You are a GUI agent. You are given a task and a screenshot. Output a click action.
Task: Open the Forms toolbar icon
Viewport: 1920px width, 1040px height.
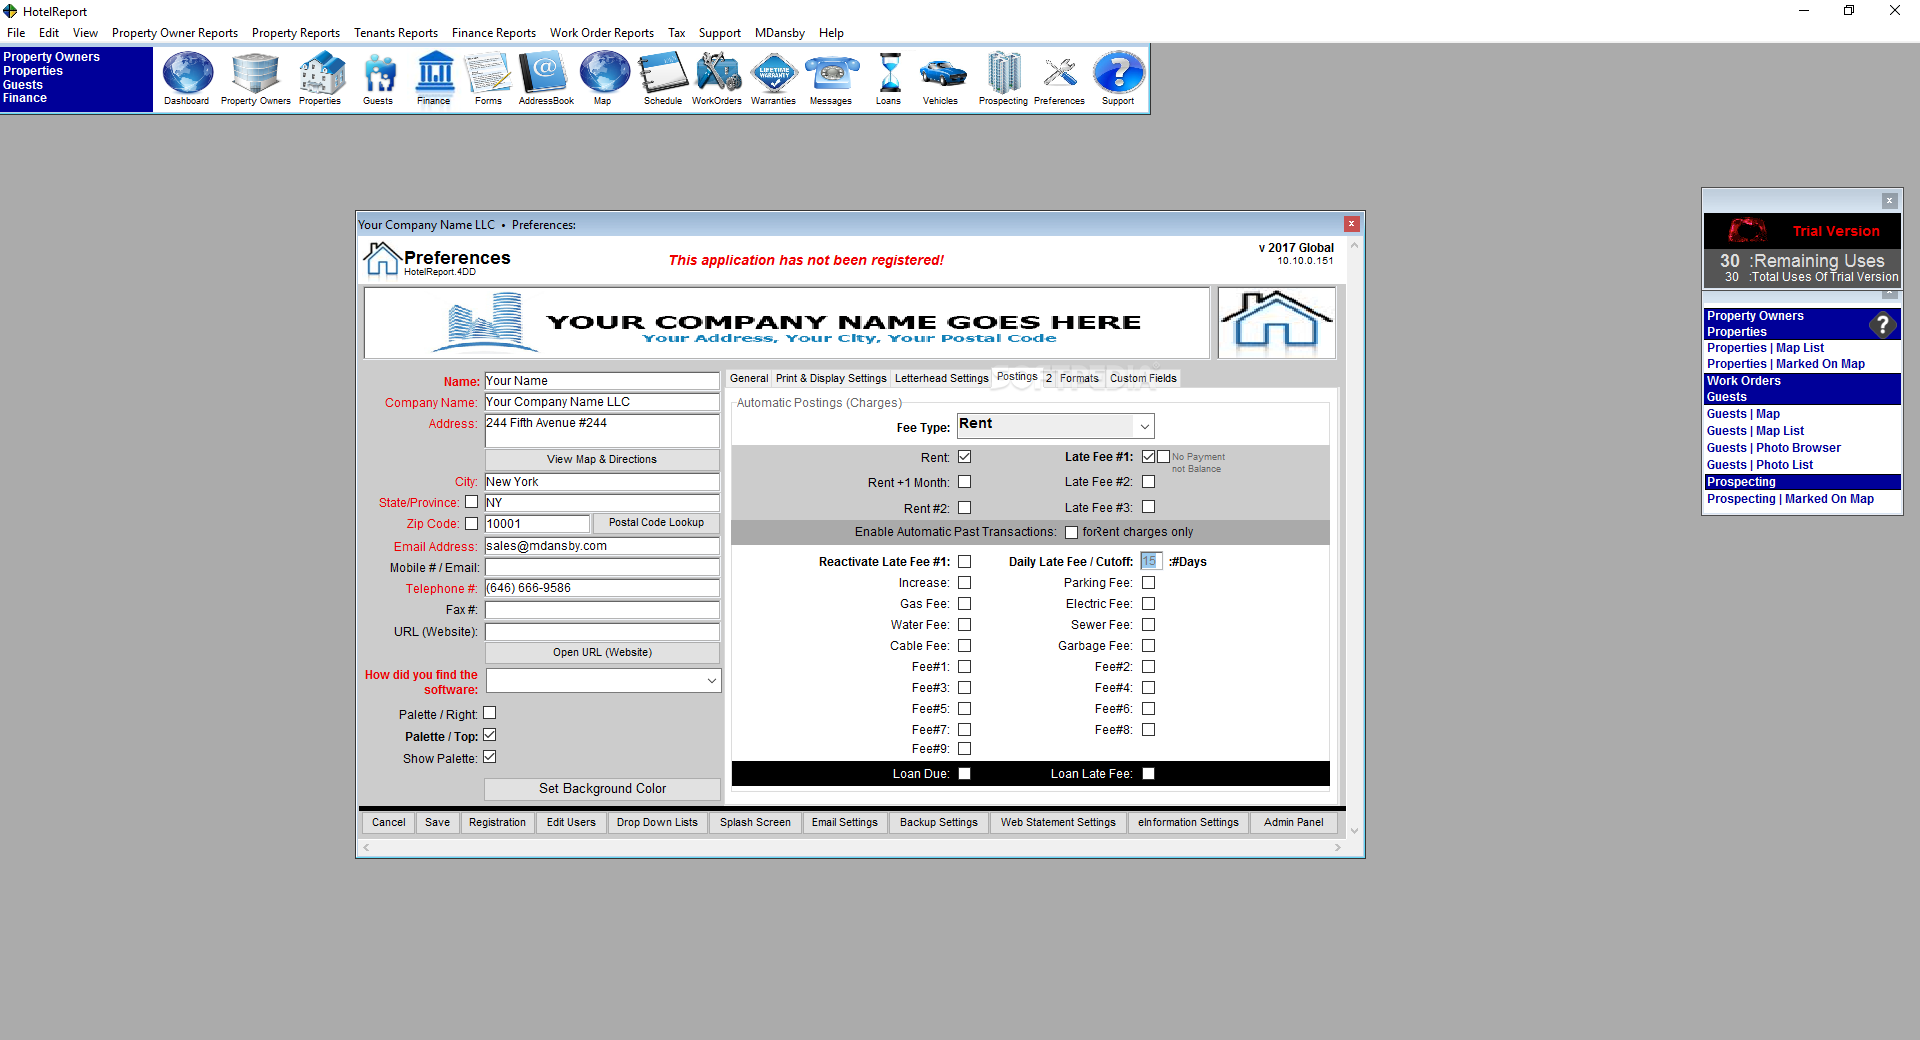coord(488,77)
